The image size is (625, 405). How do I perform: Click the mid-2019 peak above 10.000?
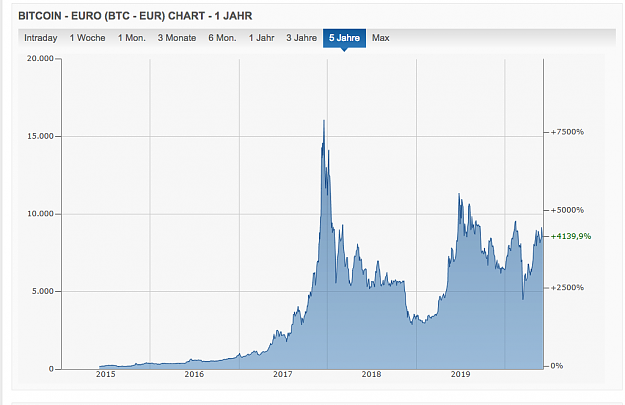(x=459, y=194)
